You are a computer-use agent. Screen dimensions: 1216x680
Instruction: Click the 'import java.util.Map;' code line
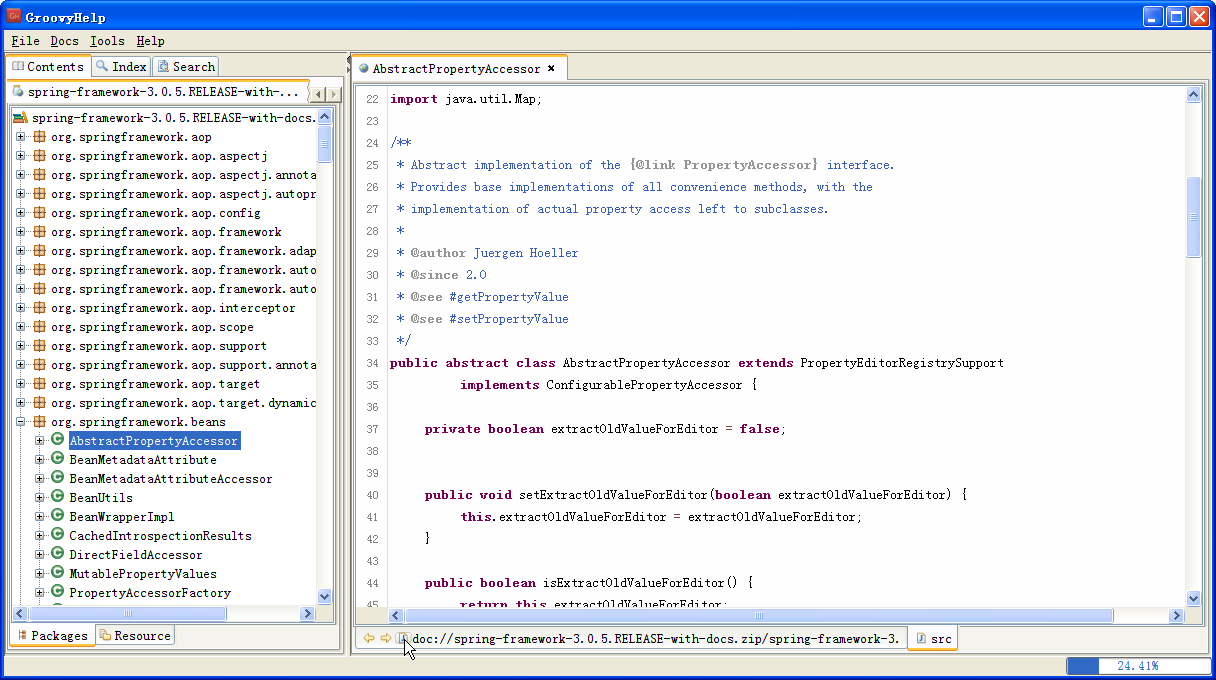(466, 99)
